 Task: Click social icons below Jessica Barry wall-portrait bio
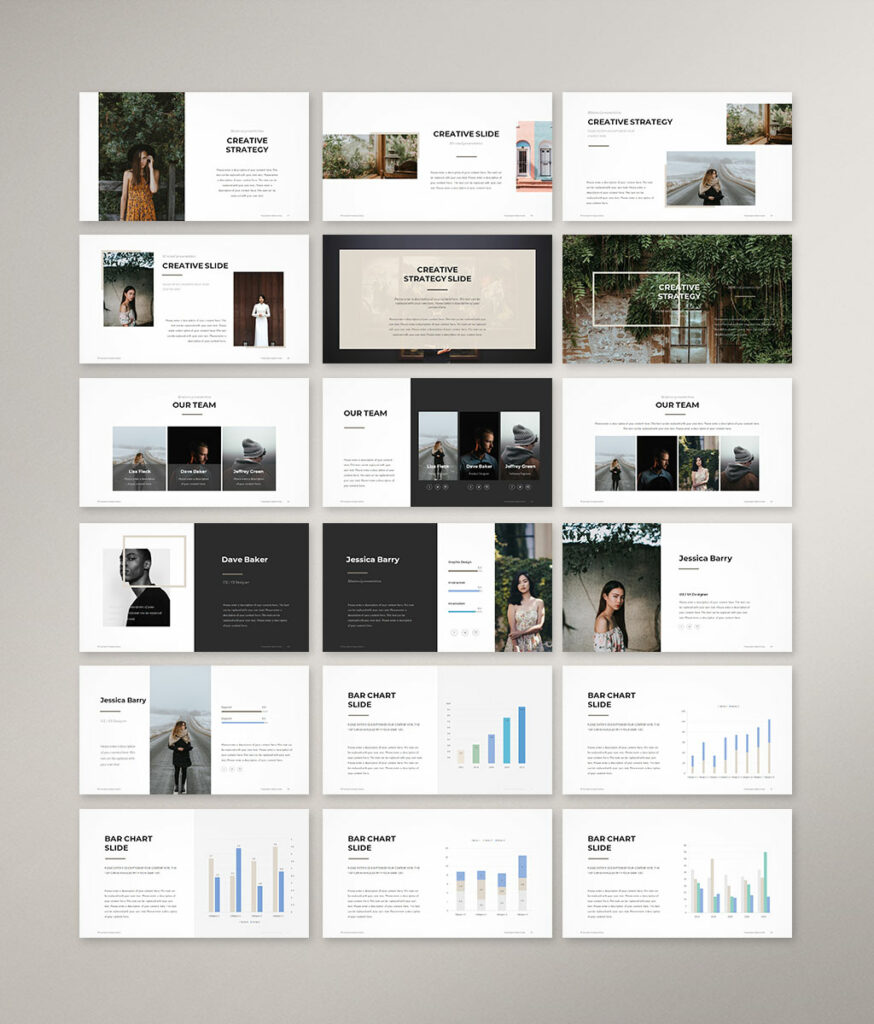coord(688,626)
